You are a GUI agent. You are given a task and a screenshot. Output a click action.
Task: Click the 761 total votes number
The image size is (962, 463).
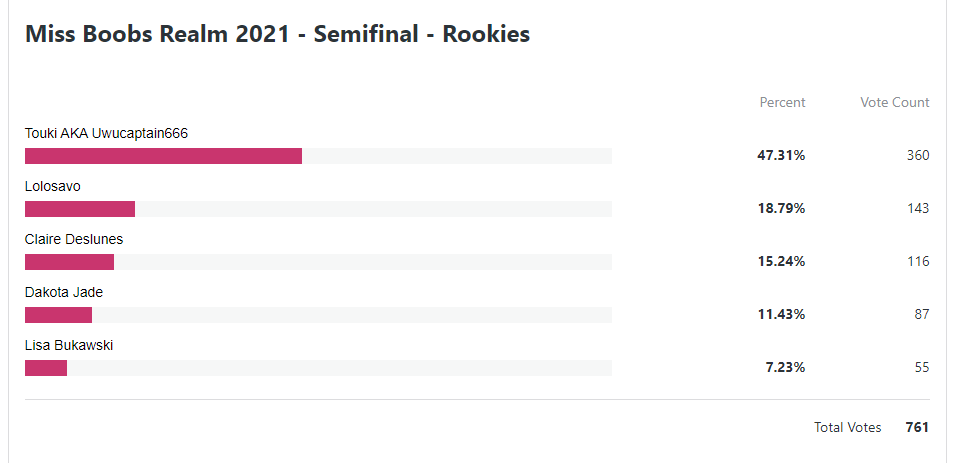[x=917, y=427]
